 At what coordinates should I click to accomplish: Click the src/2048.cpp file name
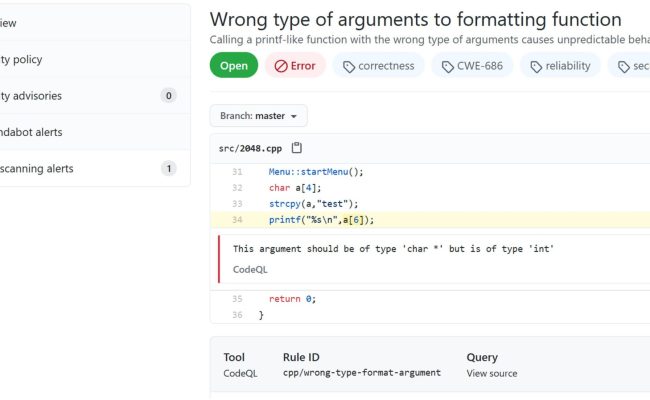point(250,148)
